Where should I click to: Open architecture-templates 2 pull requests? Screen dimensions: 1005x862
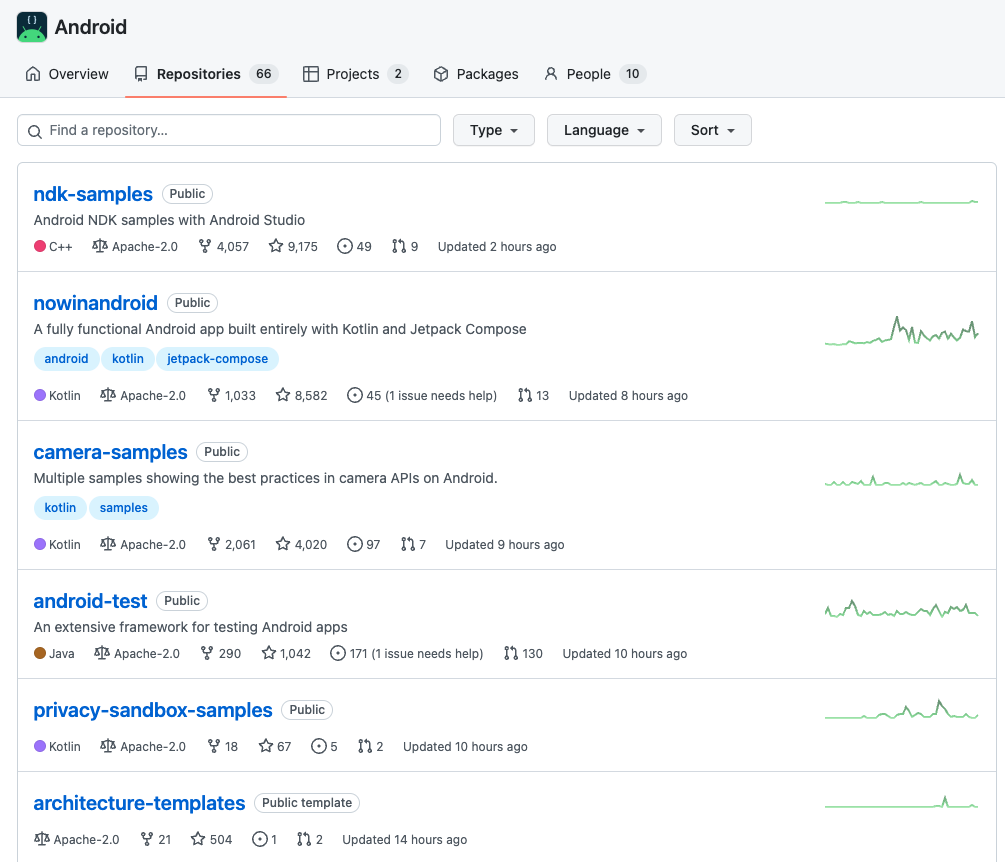point(310,840)
